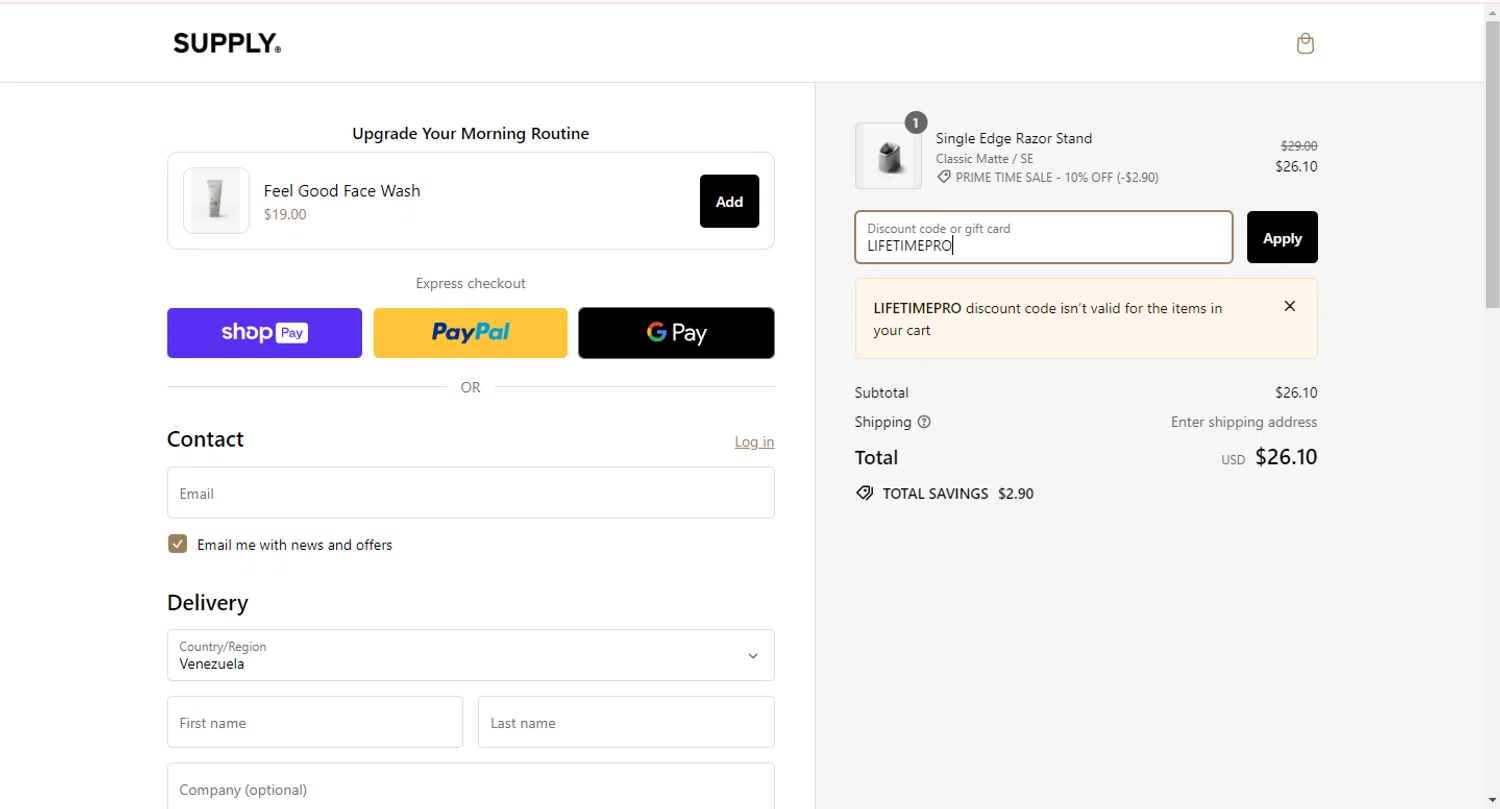Uncheck Email me with news and offers
The height and width of the screenshot is (809, 1500).
[x=178, y=544]
